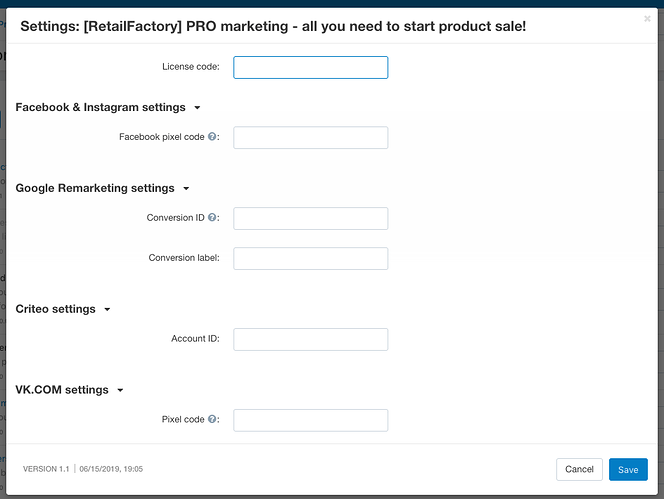Click the 'Account ID:' label text
The height and width of the screenshot is (499, 664).
point(195,338)
